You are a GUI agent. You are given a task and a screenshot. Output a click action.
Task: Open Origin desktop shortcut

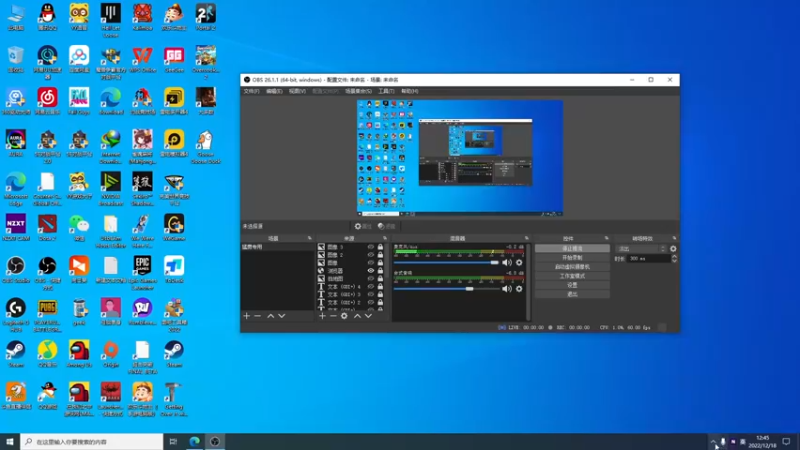111,354
